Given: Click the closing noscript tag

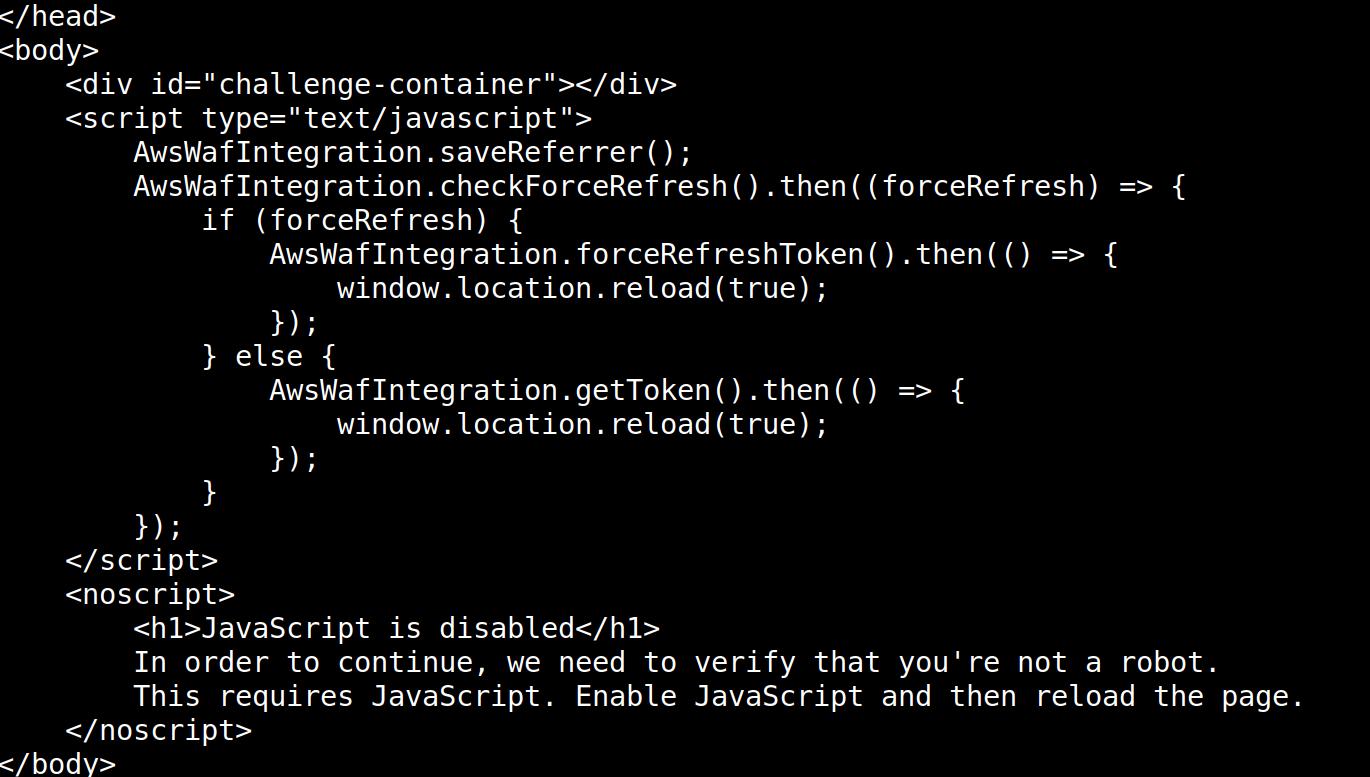Looking at the screenshot, I should click(158, 730).
